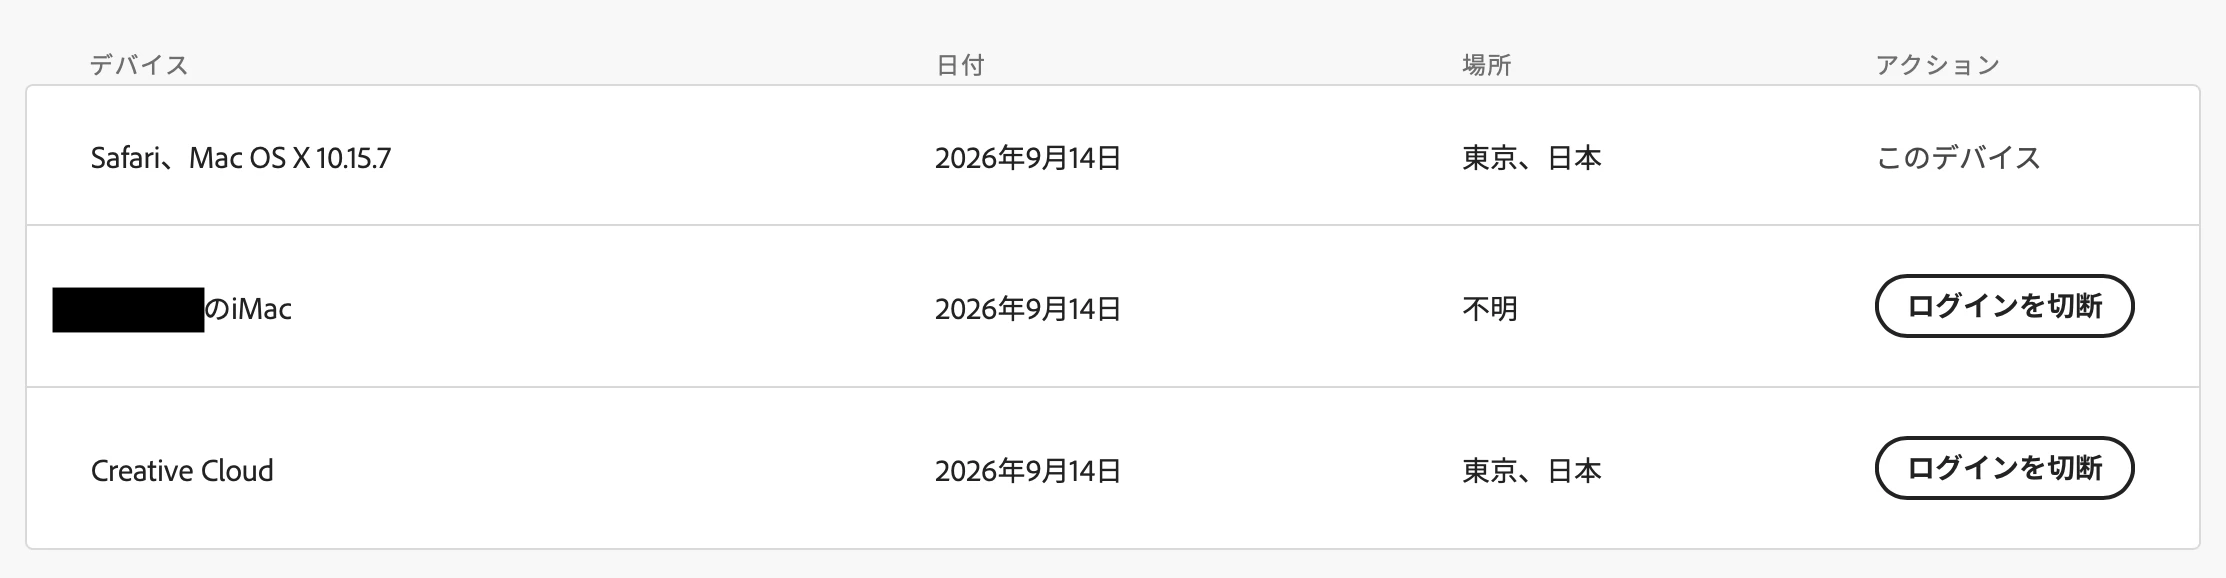
Task: Select the word Safari in first row
Action: pos(124,158)
